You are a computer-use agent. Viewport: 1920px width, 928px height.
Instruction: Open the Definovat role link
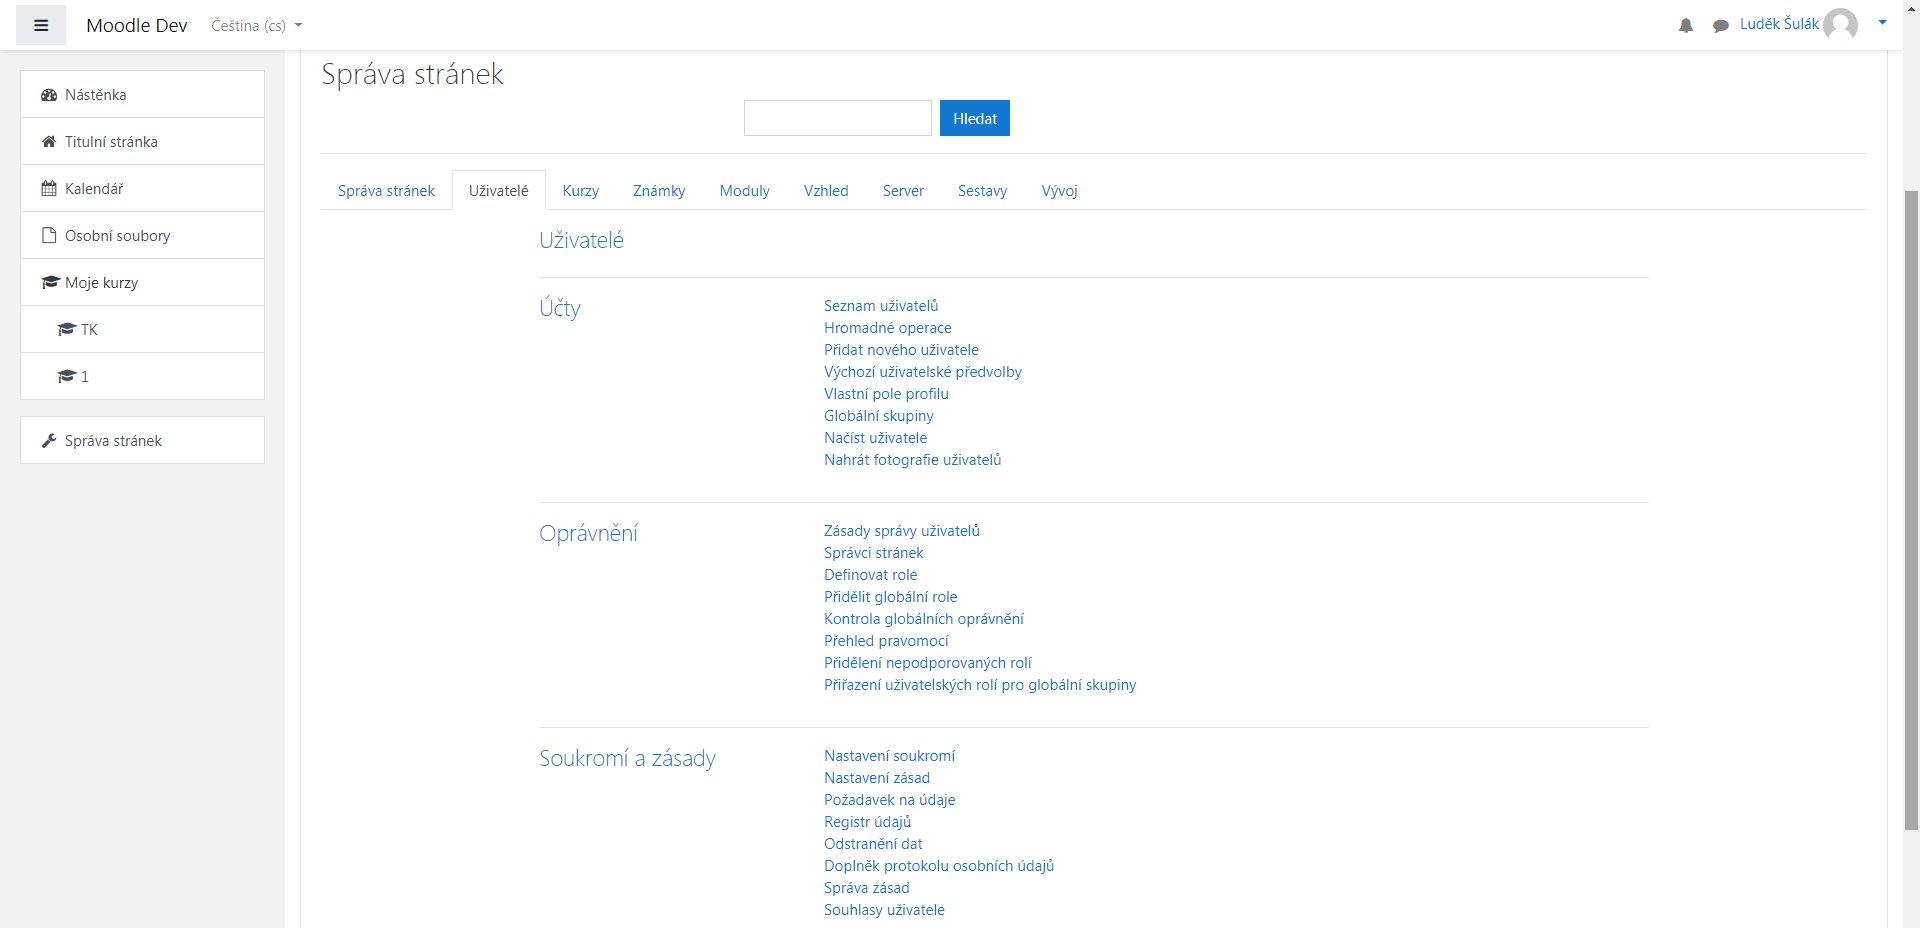870,575
